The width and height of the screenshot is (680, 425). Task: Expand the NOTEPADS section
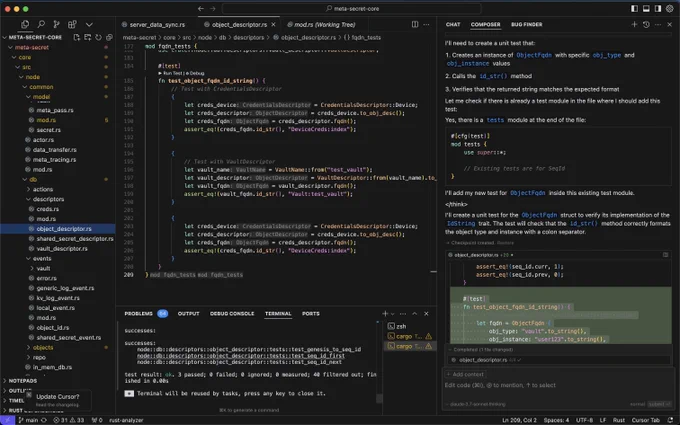click(23, 381)
